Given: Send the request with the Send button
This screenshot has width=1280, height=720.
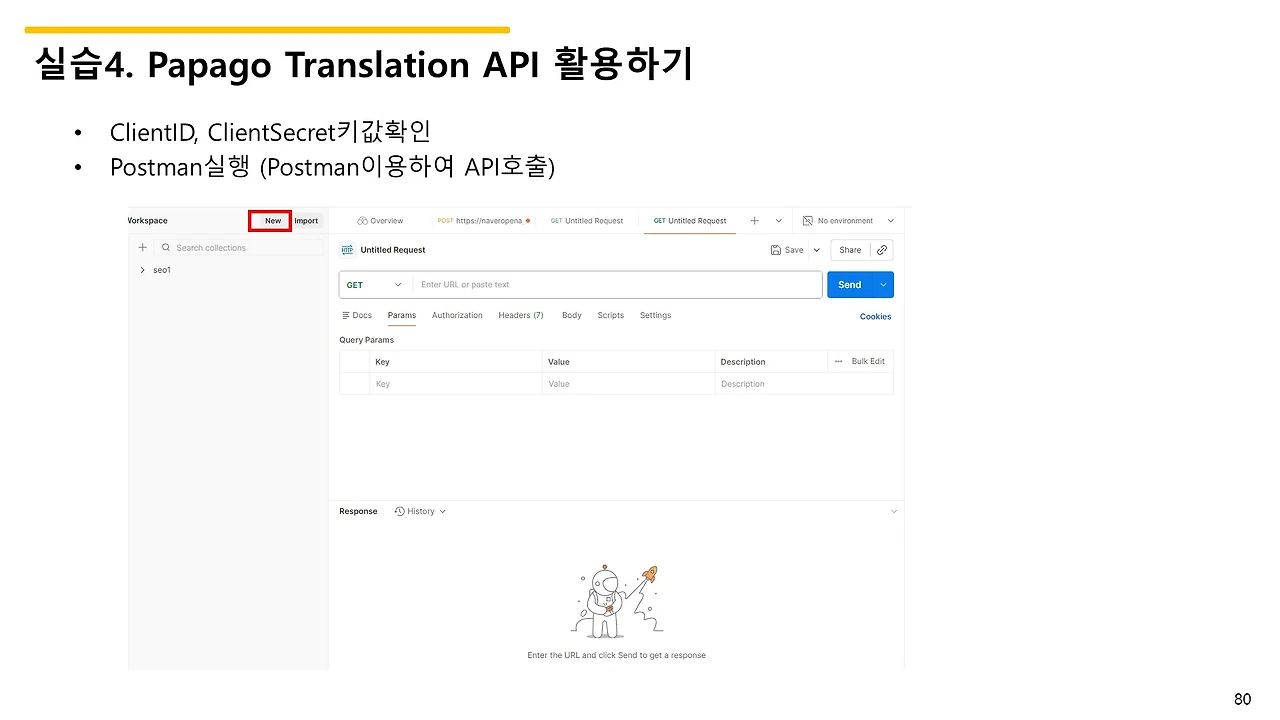Looking at the screenshot, I should 850,285.
